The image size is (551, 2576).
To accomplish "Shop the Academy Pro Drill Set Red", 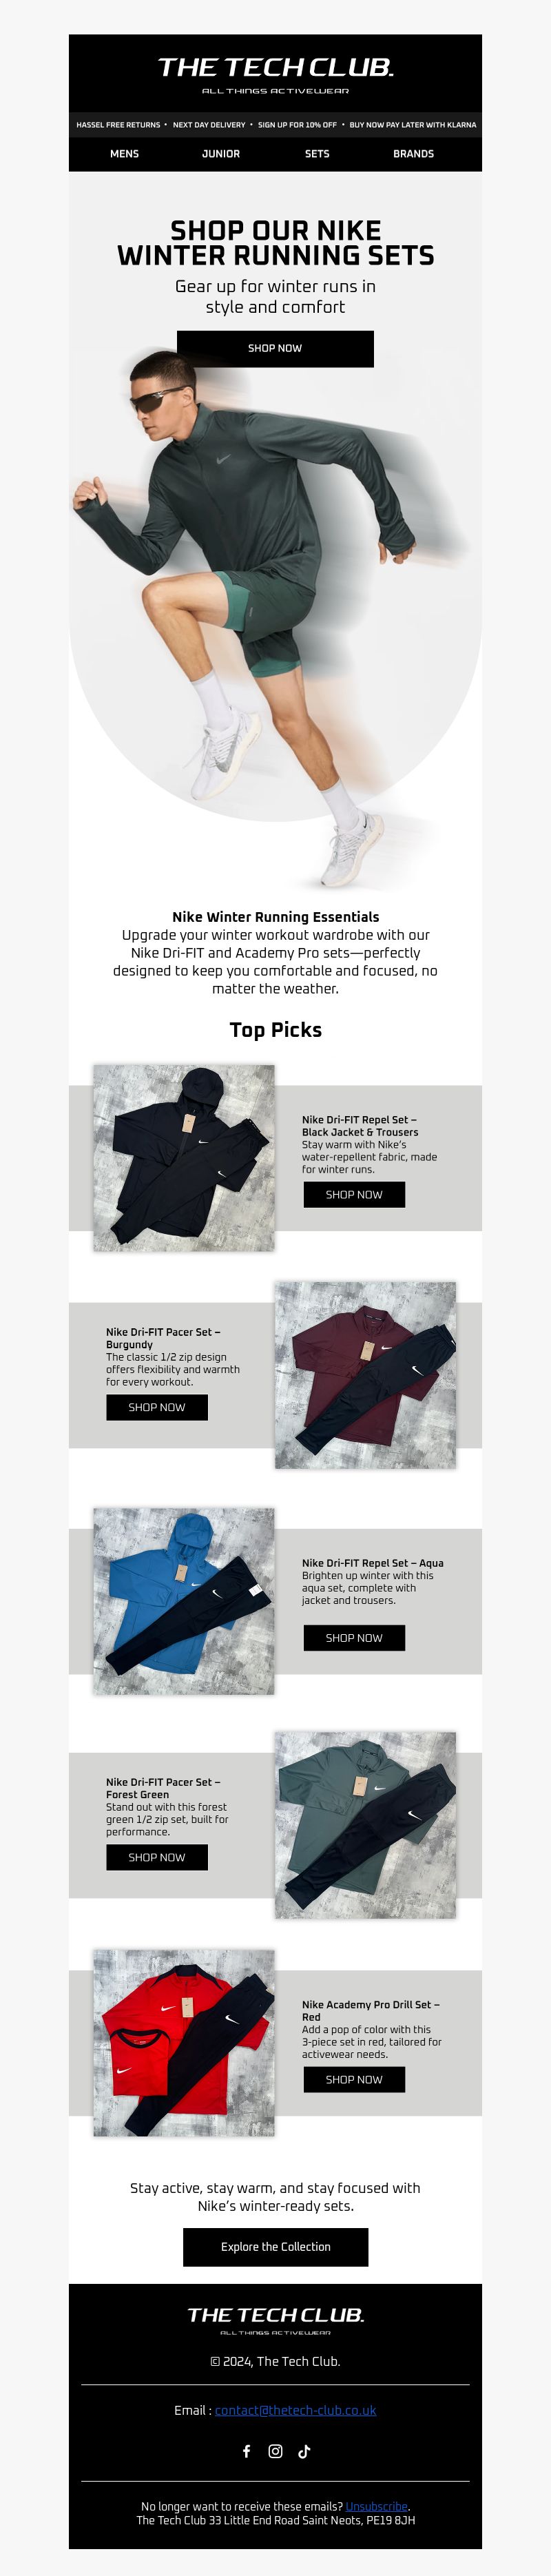I will tap(354, 2079).
